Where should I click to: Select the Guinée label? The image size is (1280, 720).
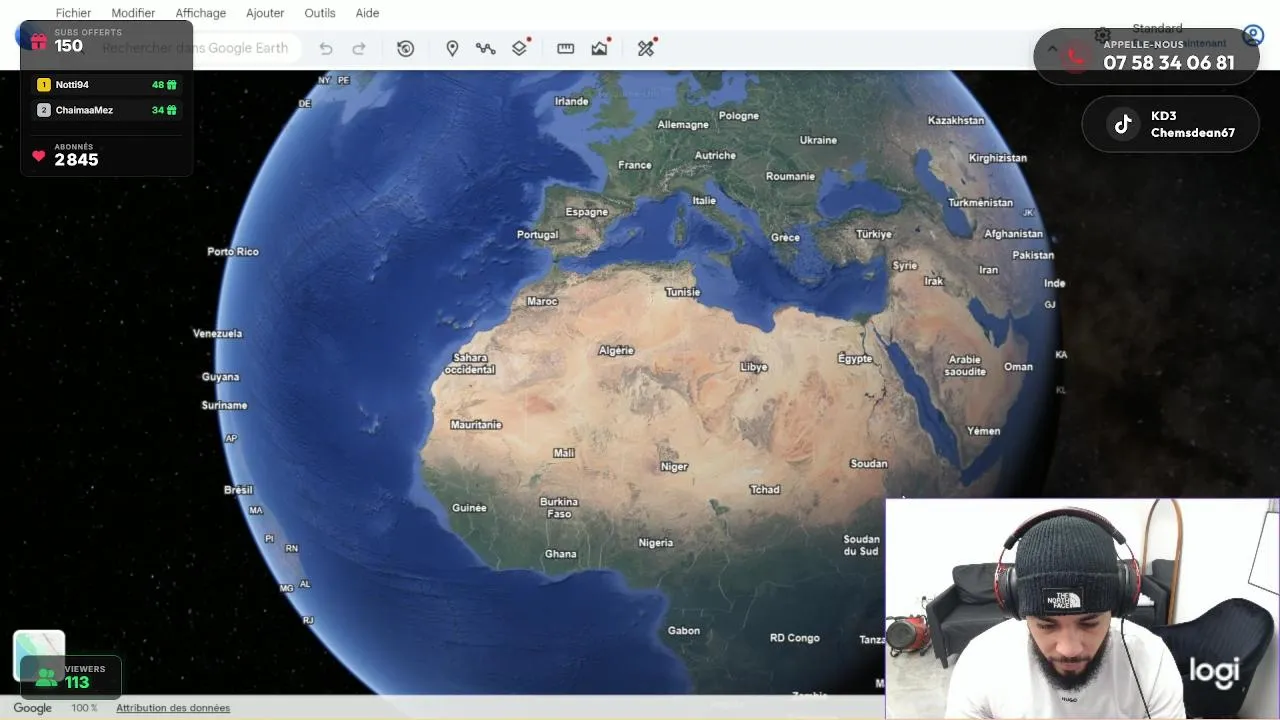(469, 508)
